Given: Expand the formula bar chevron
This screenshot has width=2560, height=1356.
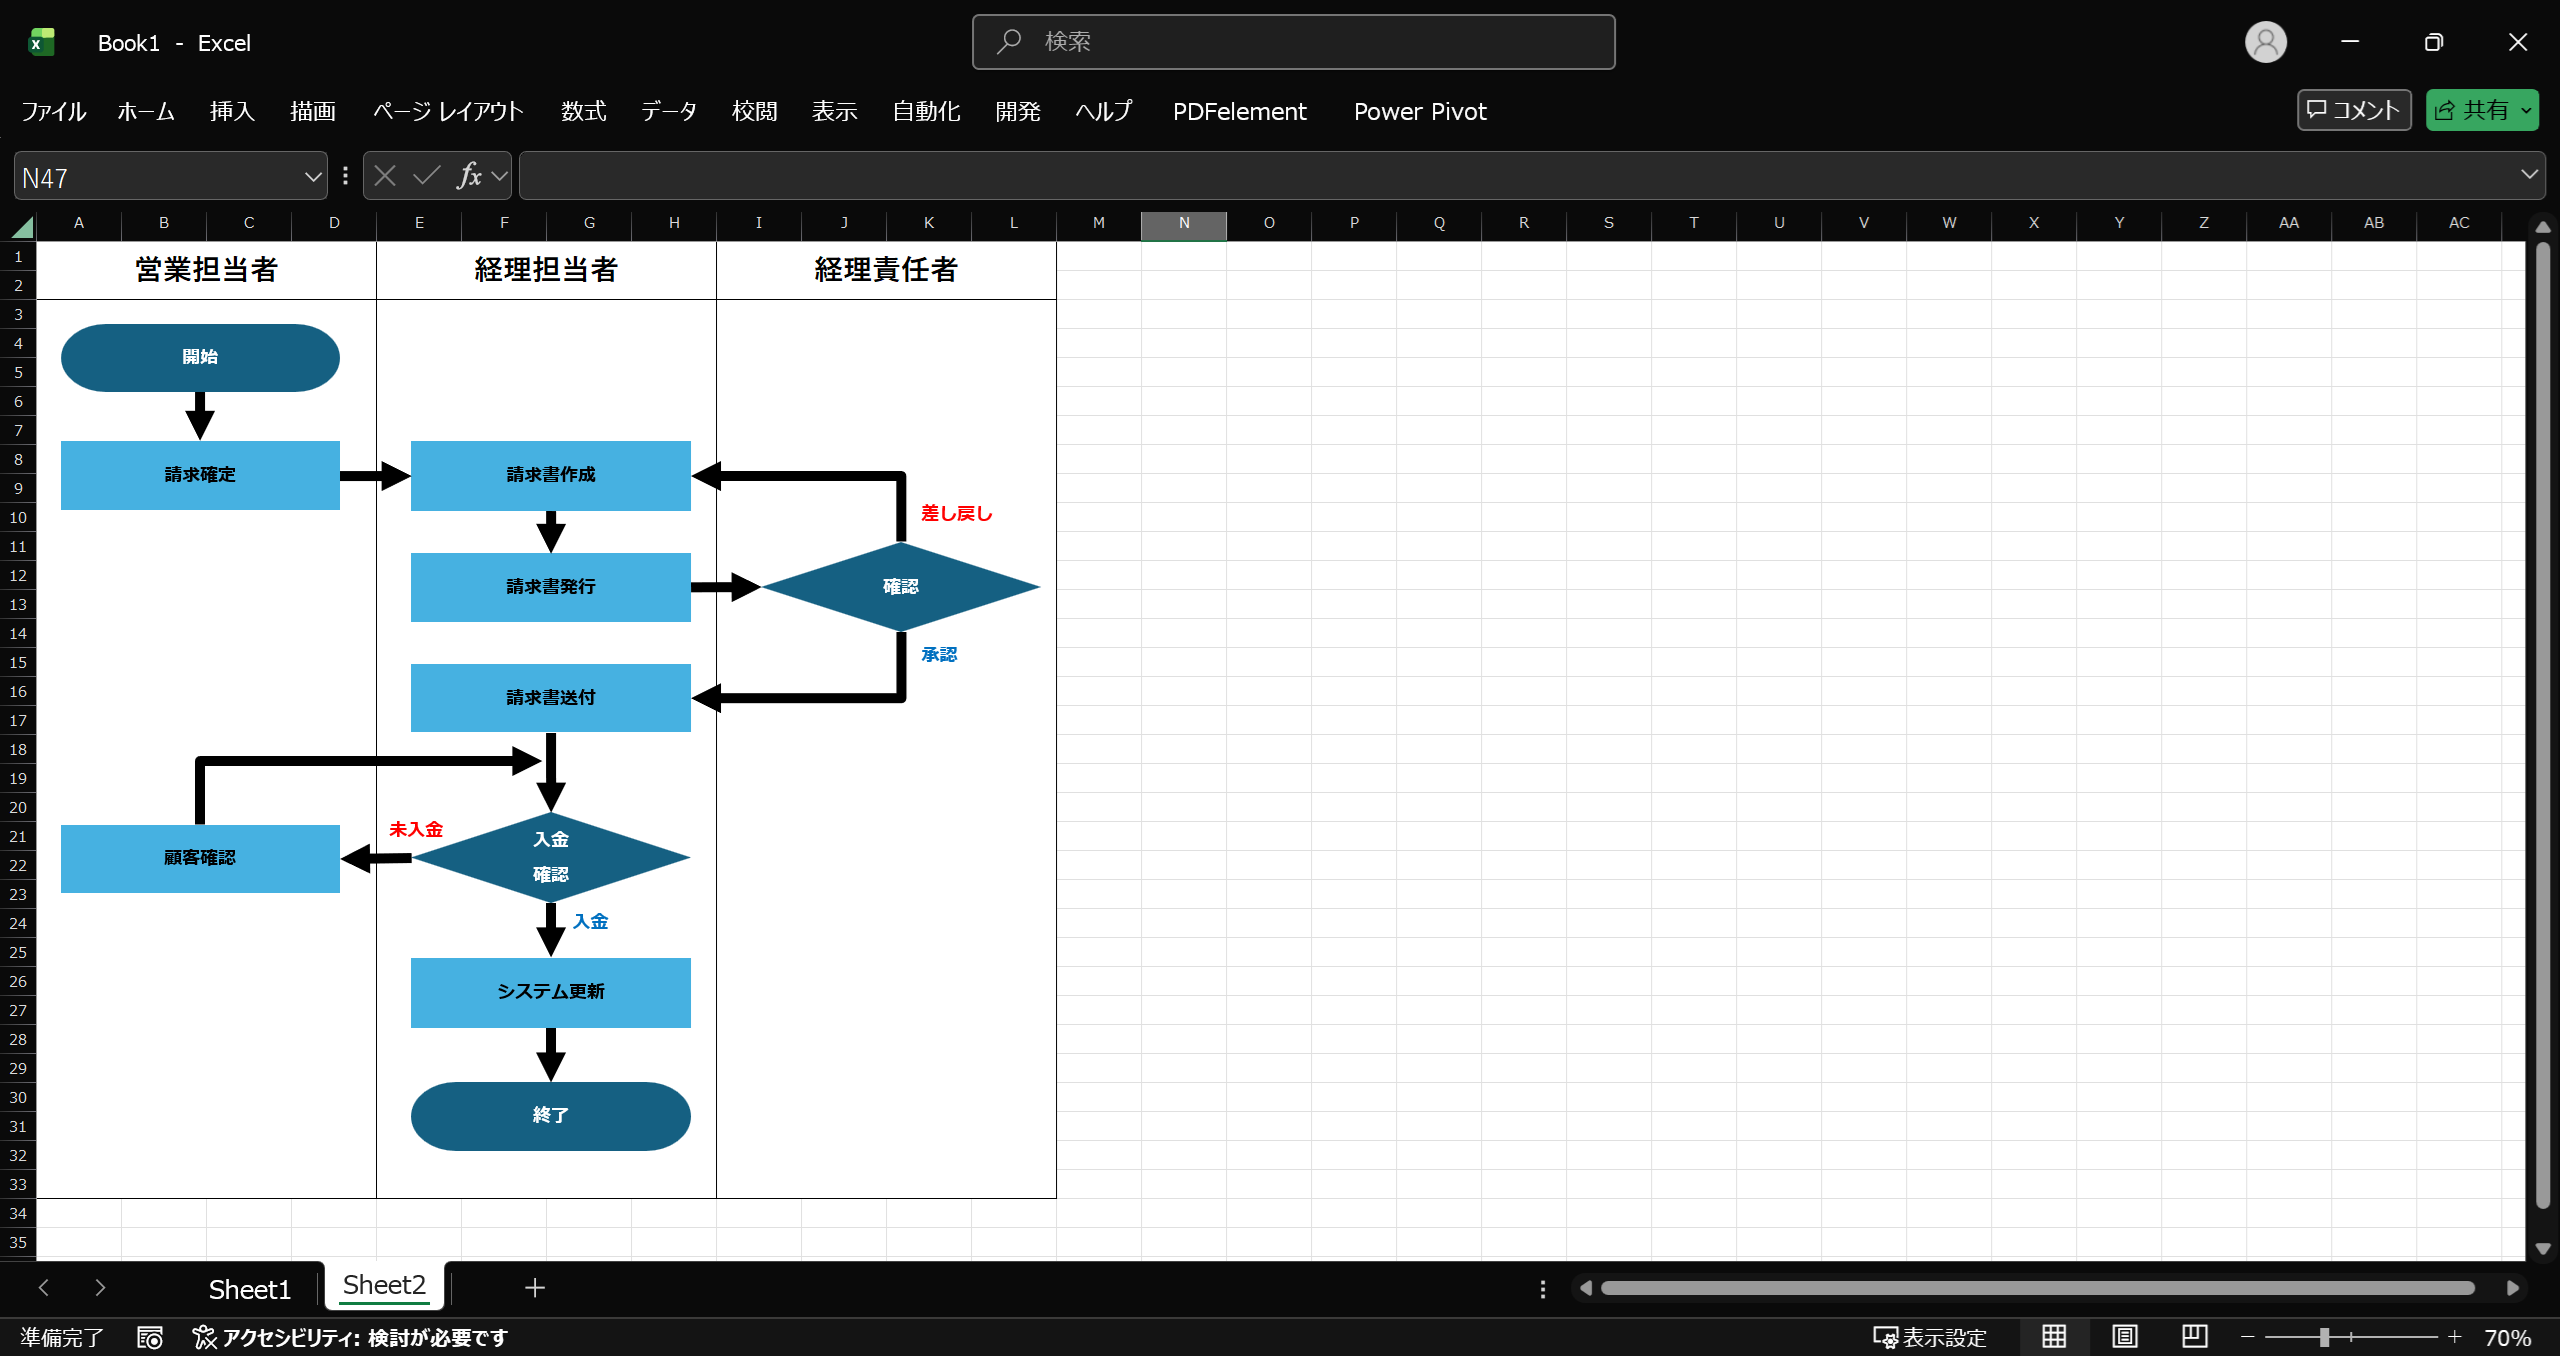Looking at the screenshot, I should [2529, 175].
